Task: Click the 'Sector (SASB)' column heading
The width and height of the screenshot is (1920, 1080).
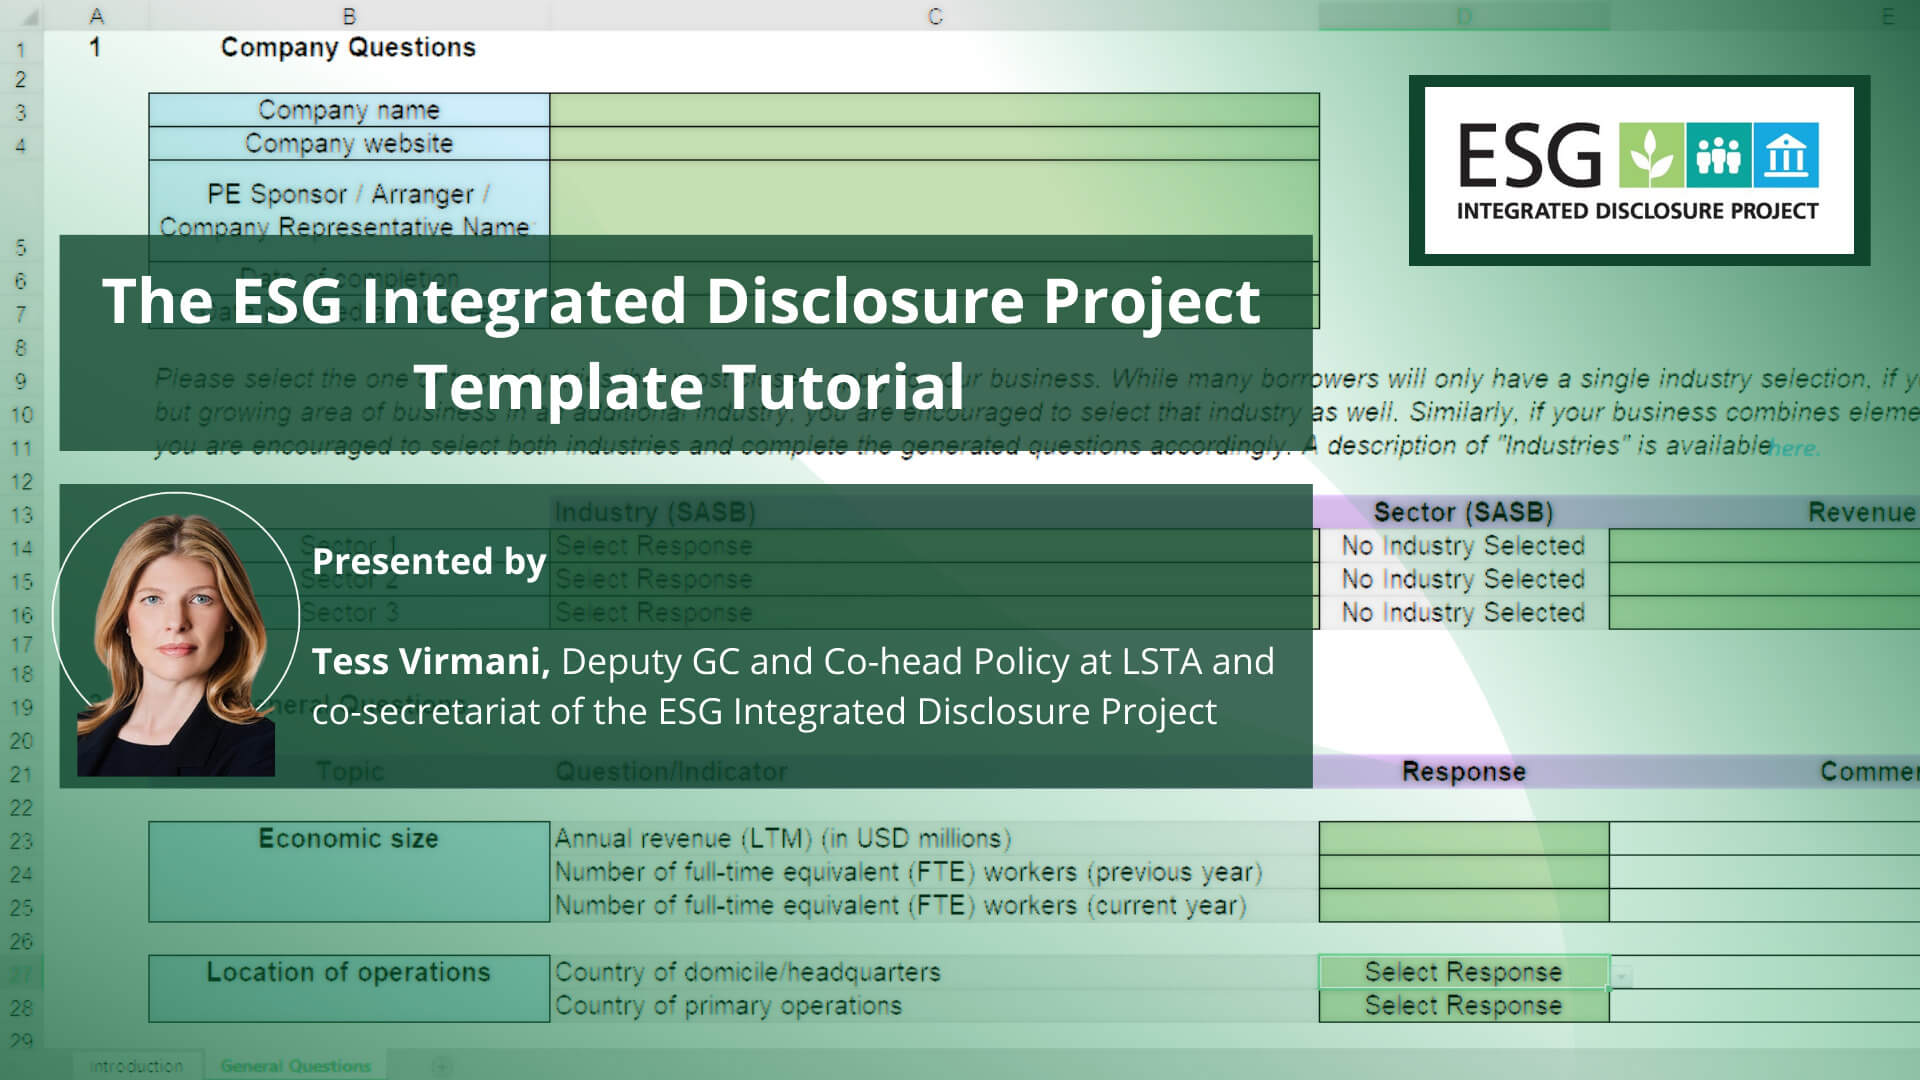Action: point(1463,512)
